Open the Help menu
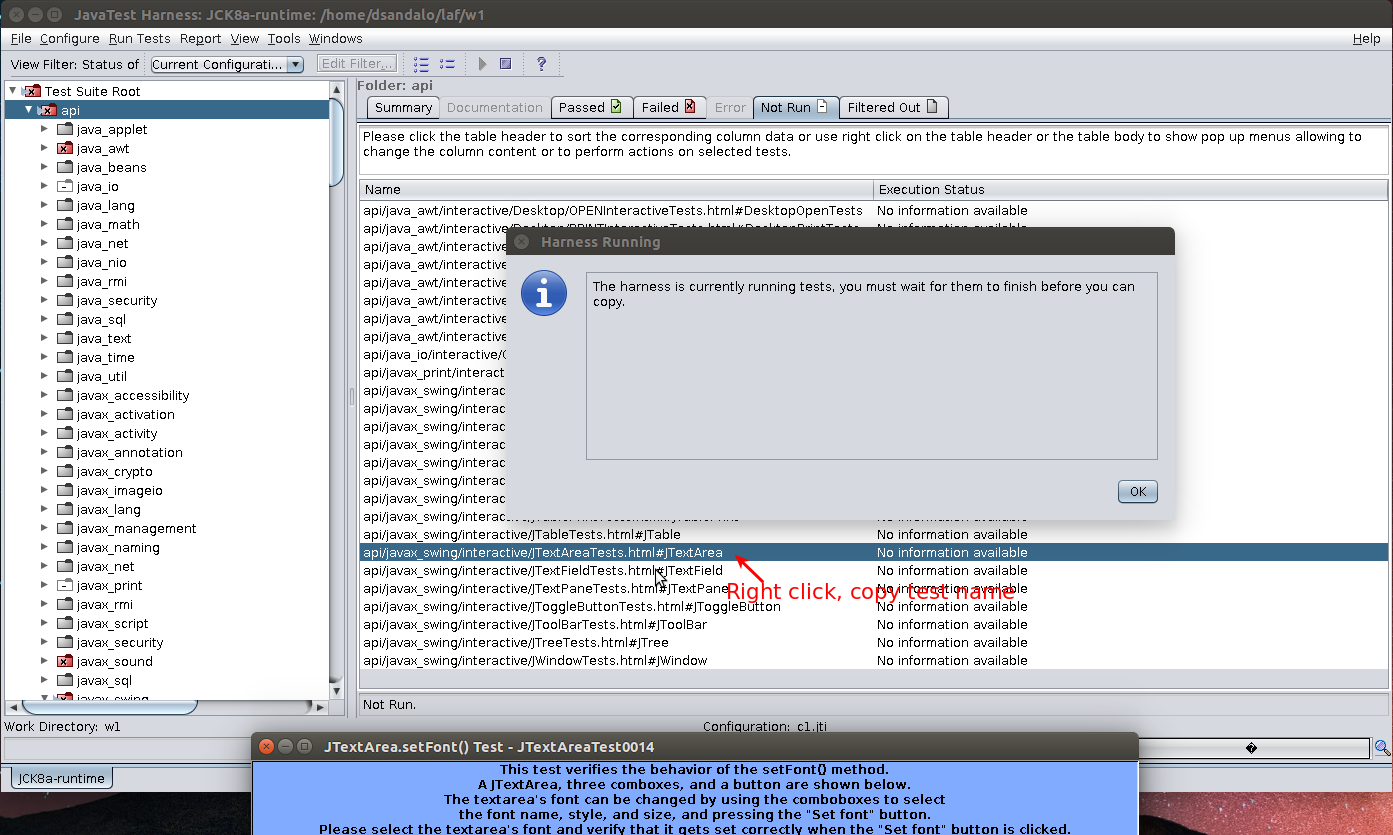This screenshot has height=835, width=1393. [x=1366, y=38]
